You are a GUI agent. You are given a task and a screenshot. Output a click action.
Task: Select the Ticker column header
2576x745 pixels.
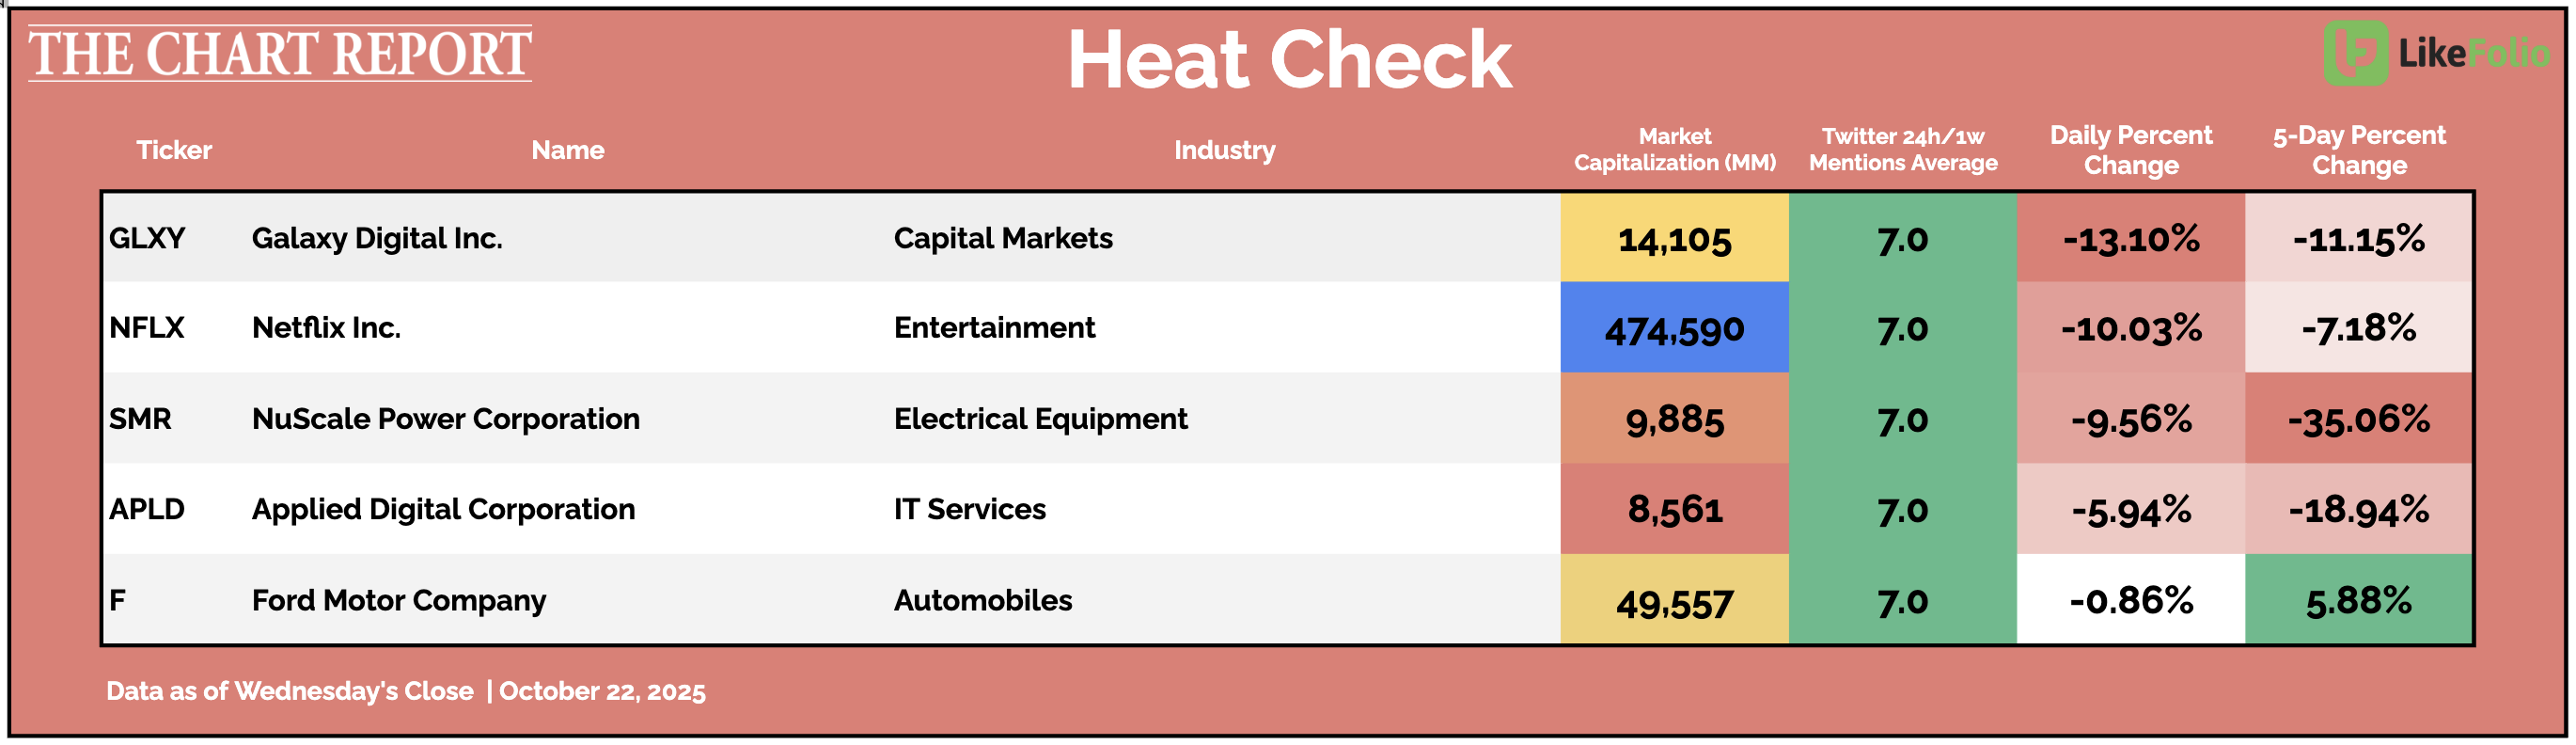174,150
